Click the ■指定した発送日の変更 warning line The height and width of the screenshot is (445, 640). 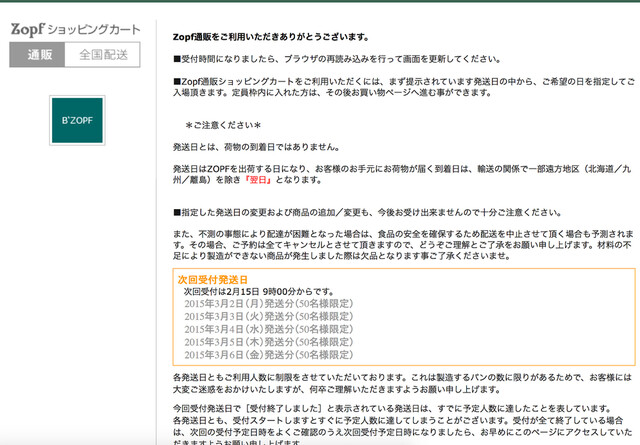click(x=360, y=213)
